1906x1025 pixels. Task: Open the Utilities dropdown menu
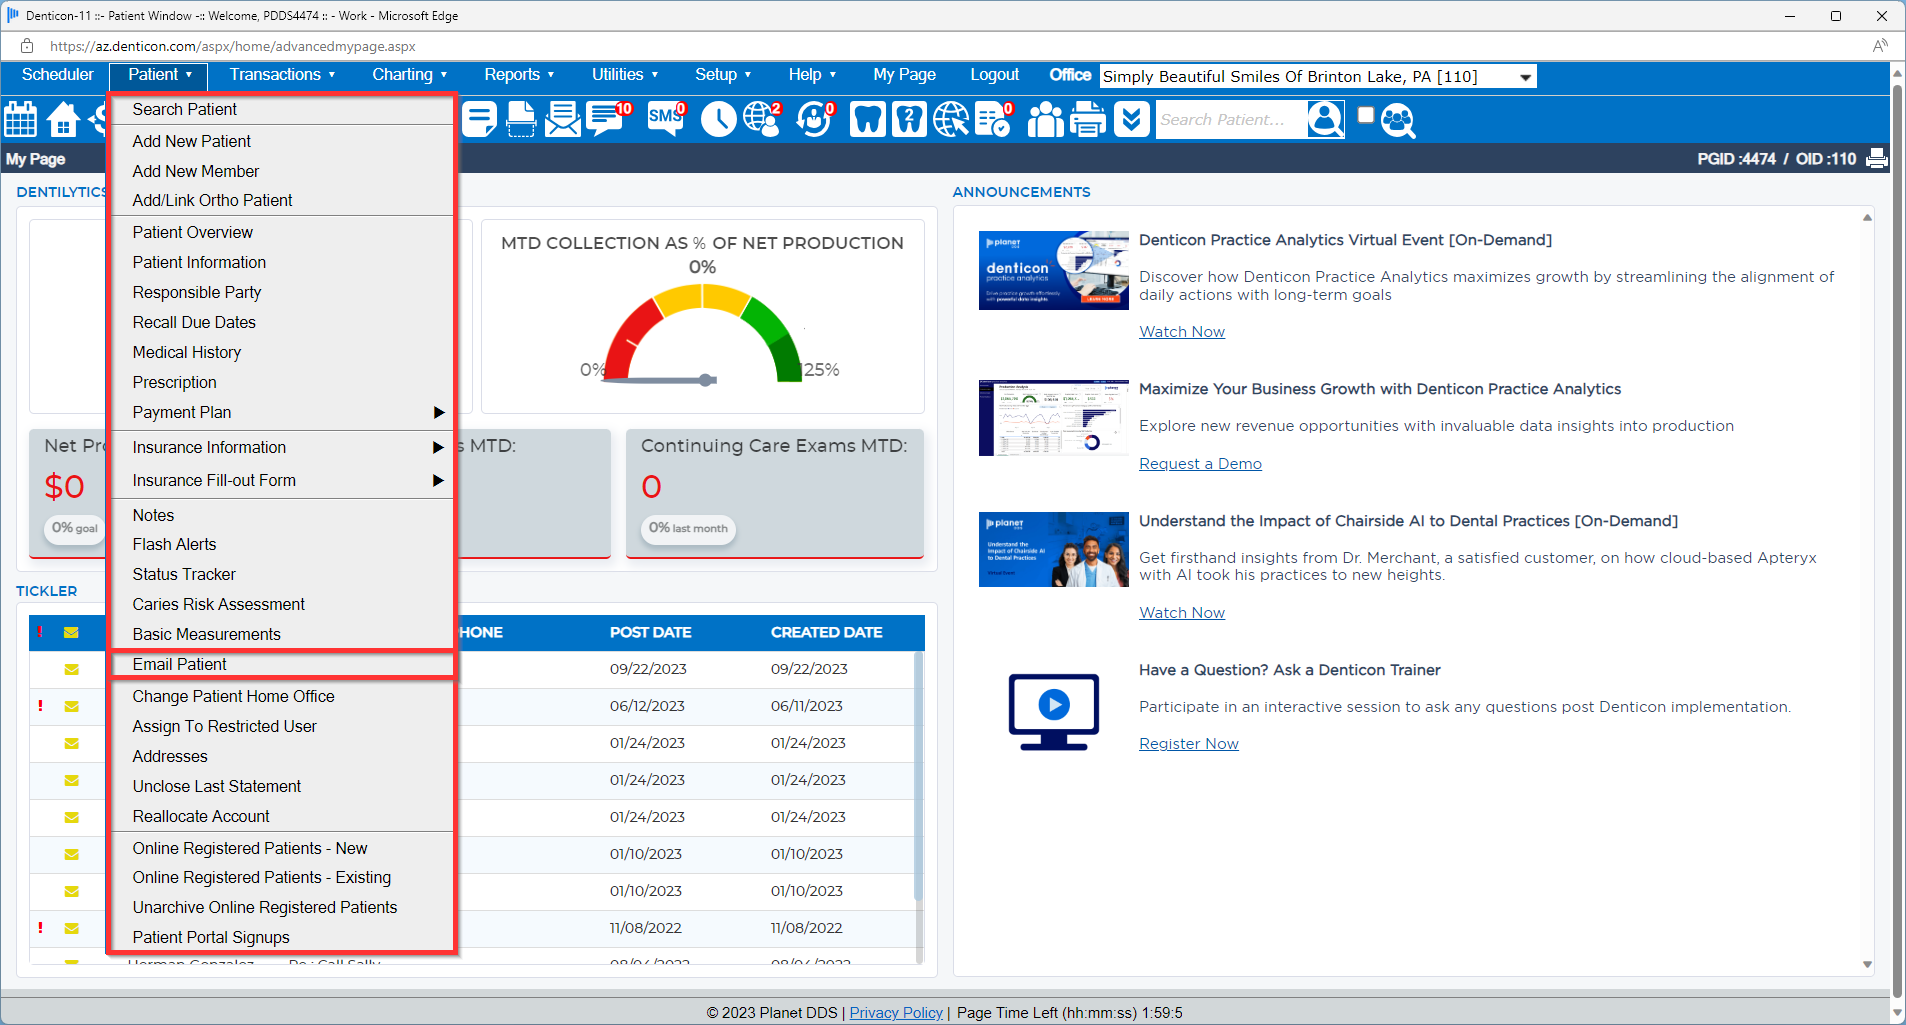[x=625, y=75]
